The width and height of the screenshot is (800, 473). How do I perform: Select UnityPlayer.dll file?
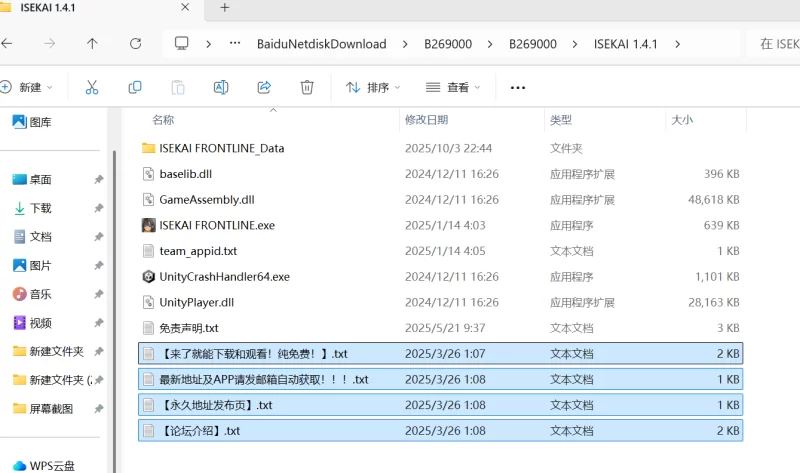441,302
